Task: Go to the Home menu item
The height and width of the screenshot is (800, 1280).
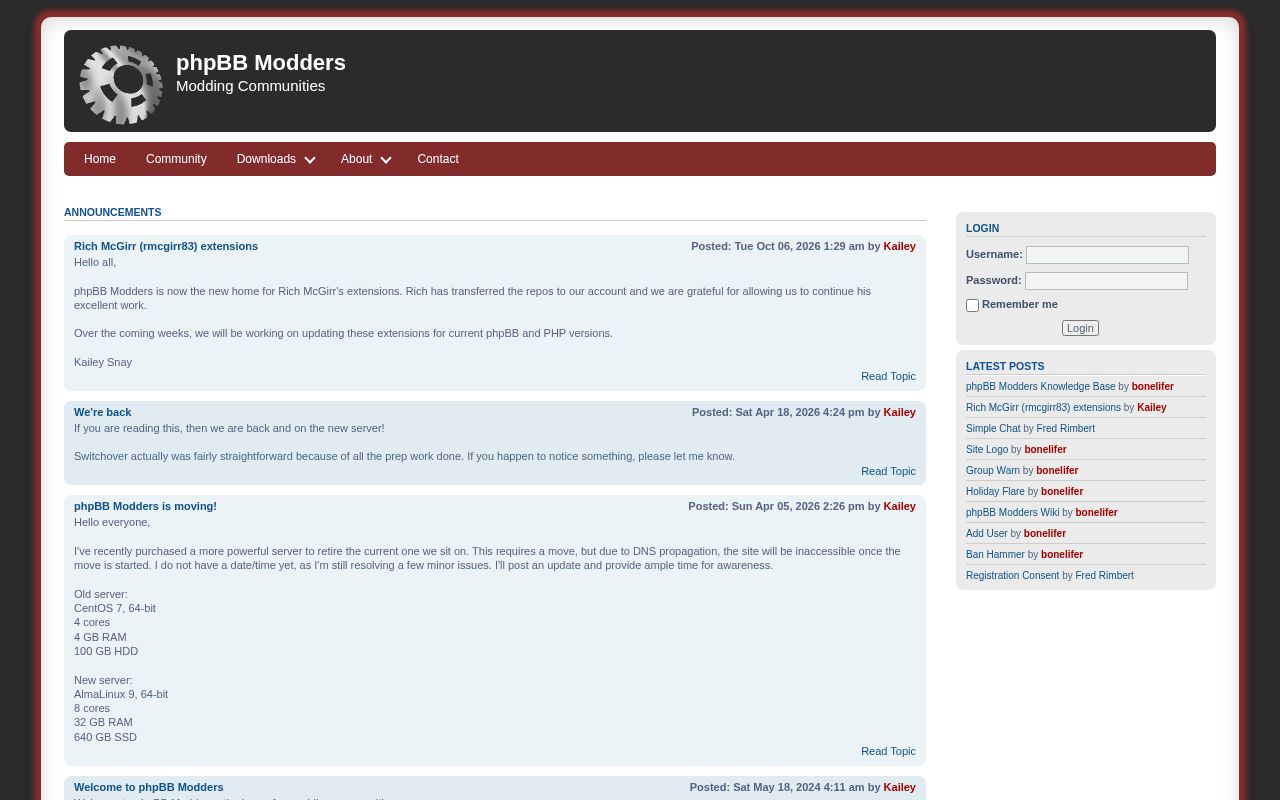Action: click(100, 159)
